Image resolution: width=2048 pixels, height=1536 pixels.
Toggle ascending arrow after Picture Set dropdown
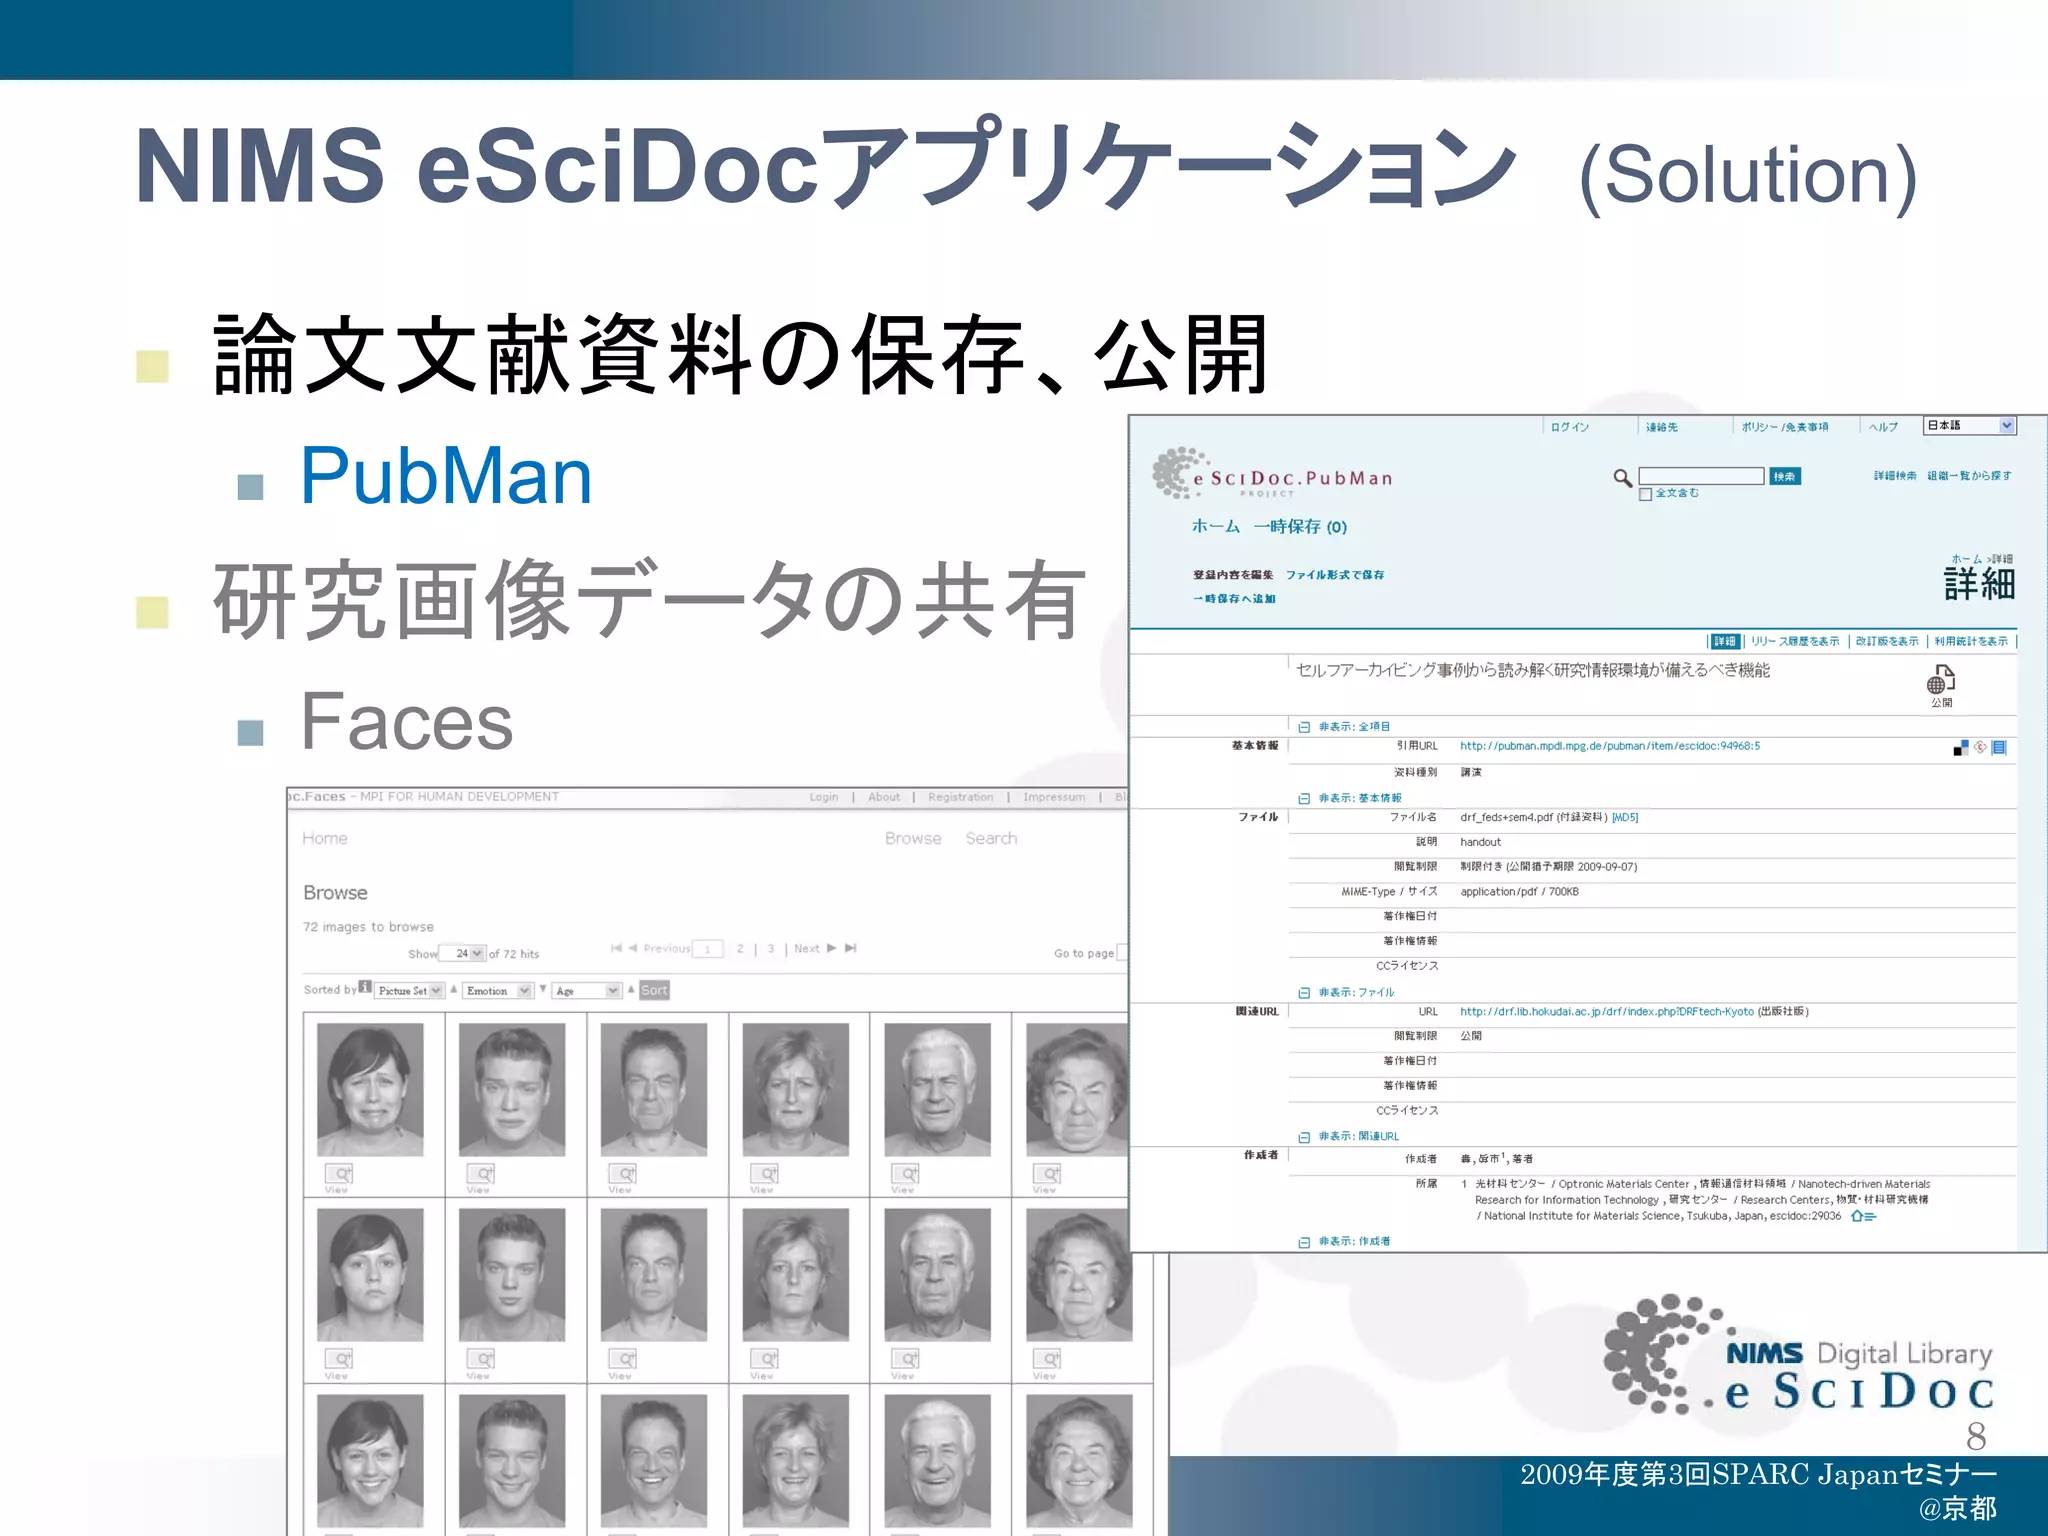point(454,989)
